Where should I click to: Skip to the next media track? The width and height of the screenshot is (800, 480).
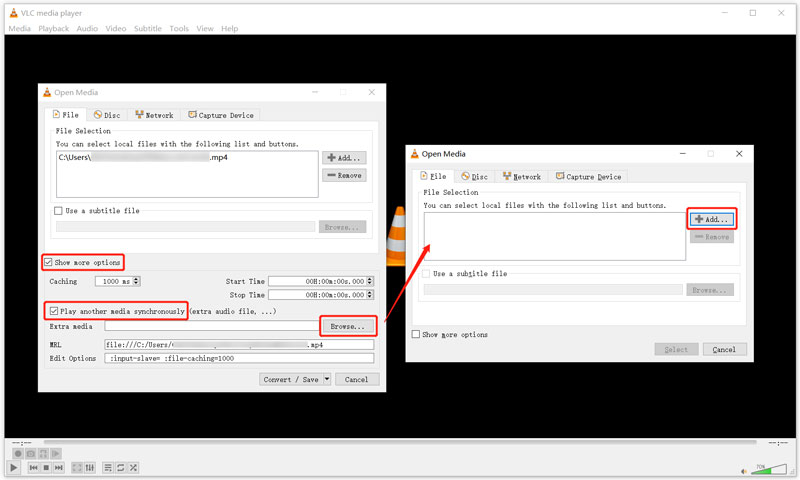pyautogui.click(x=59, y=467)
